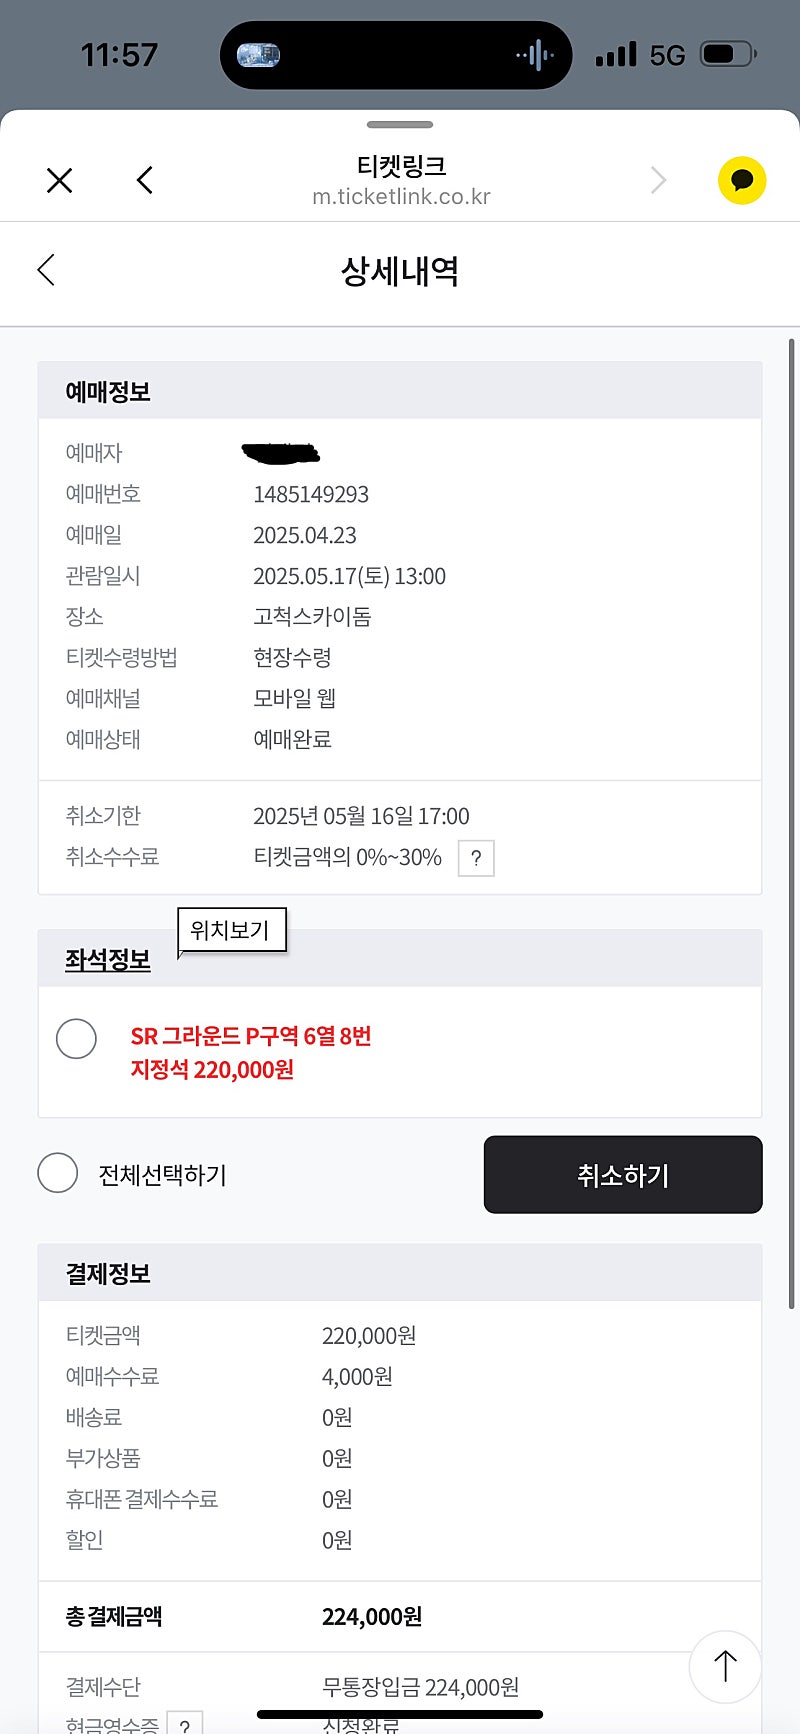Viewport: 800px width, 1734px height.
Task: Tap the 좌석정보 underlined heading
Action: click(108, 960)
